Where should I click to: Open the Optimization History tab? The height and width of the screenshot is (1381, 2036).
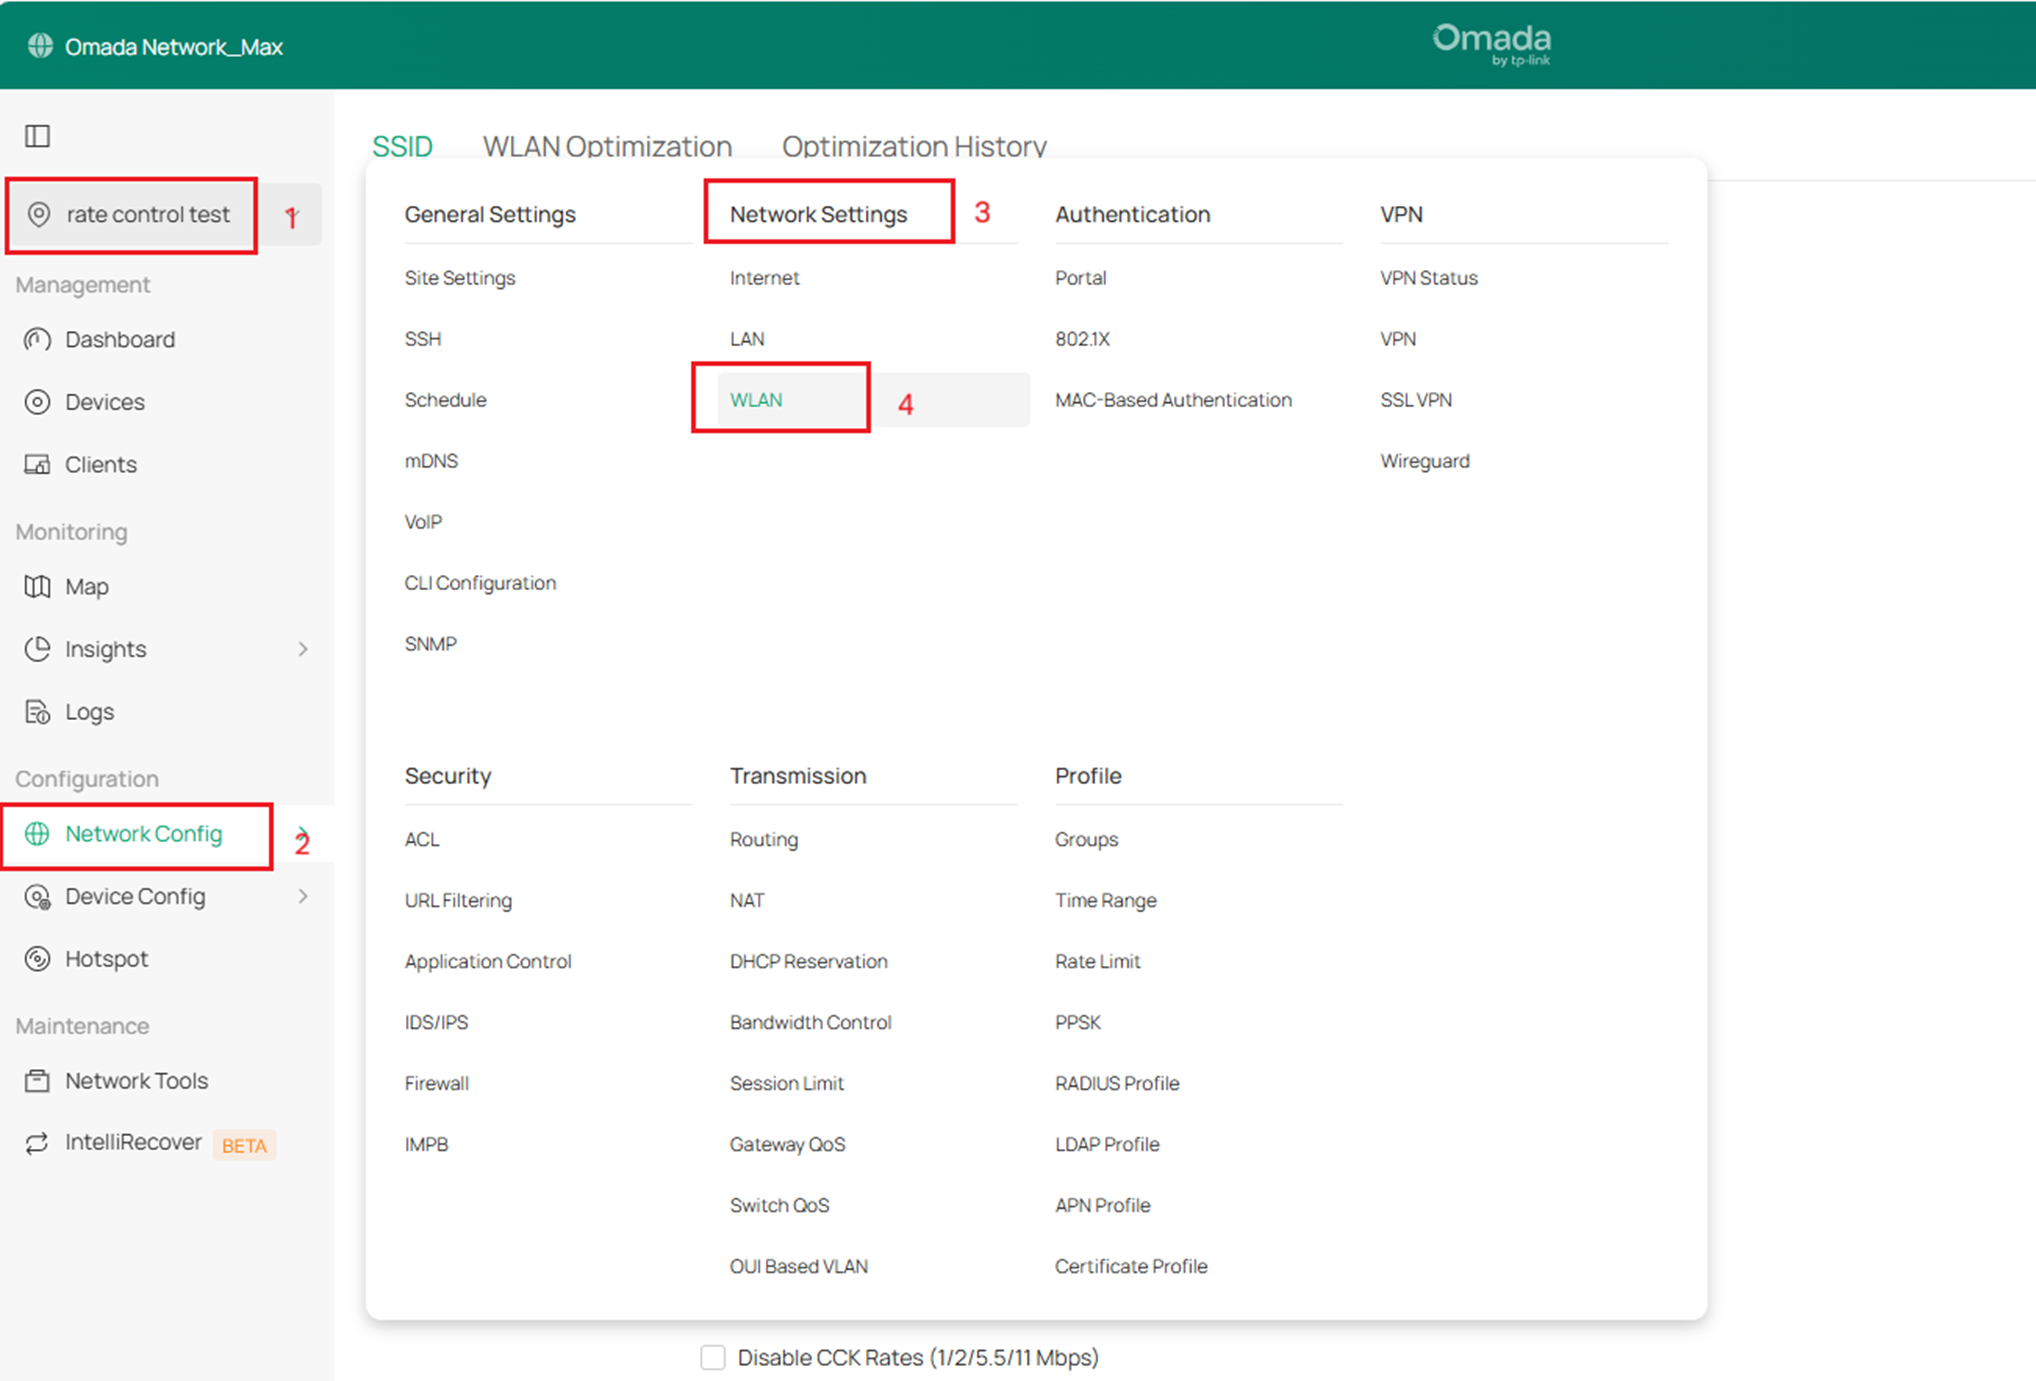(x=913, y=146)
